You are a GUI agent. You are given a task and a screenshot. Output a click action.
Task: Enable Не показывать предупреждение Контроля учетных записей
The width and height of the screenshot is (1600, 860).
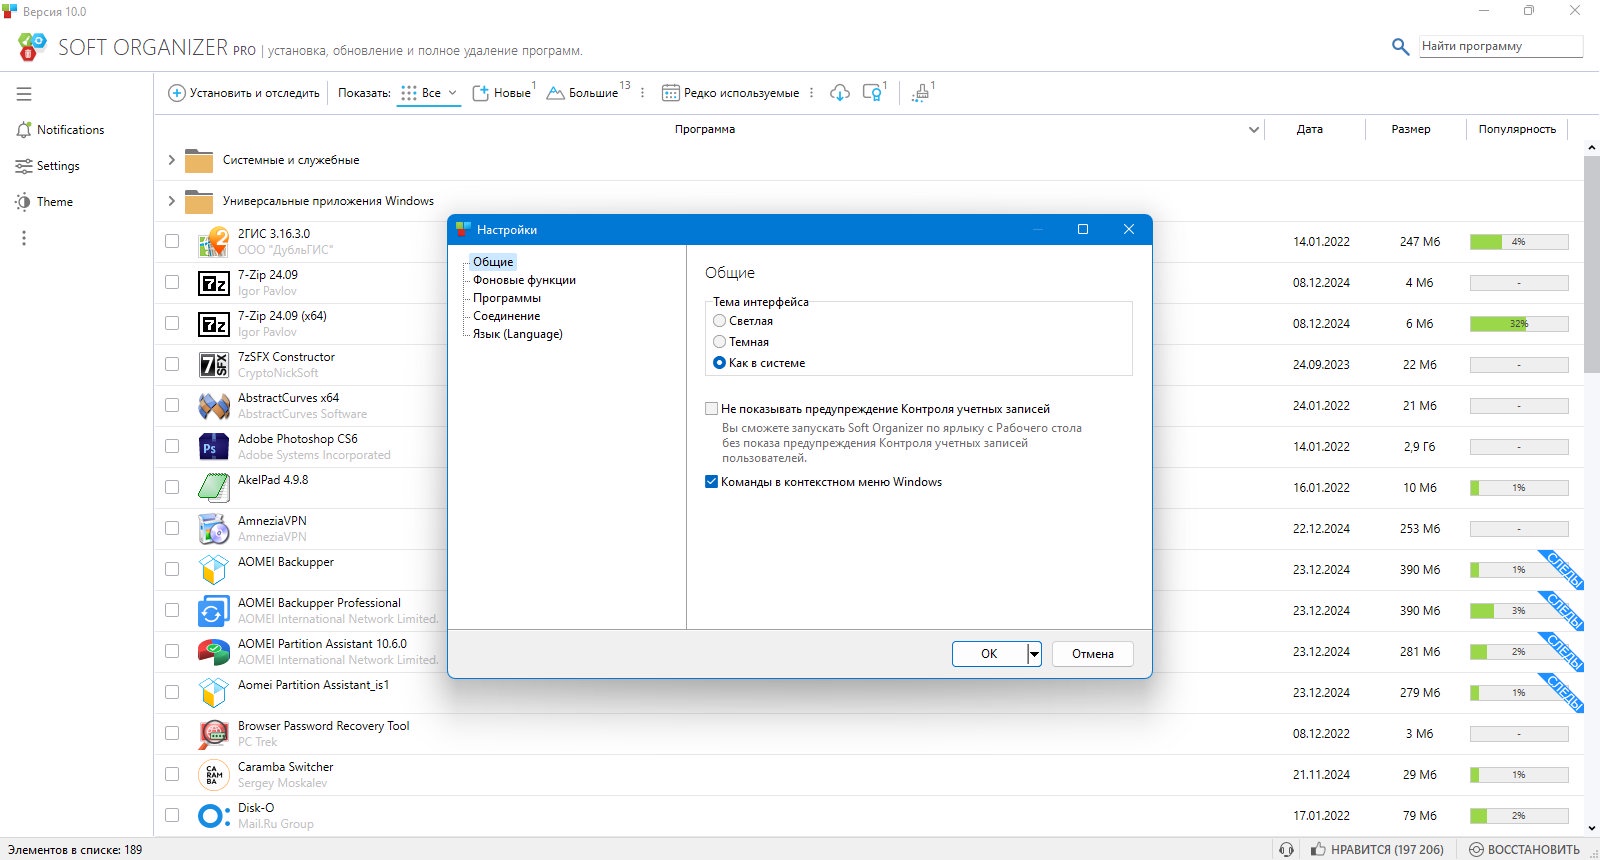(x=711, y=409)
